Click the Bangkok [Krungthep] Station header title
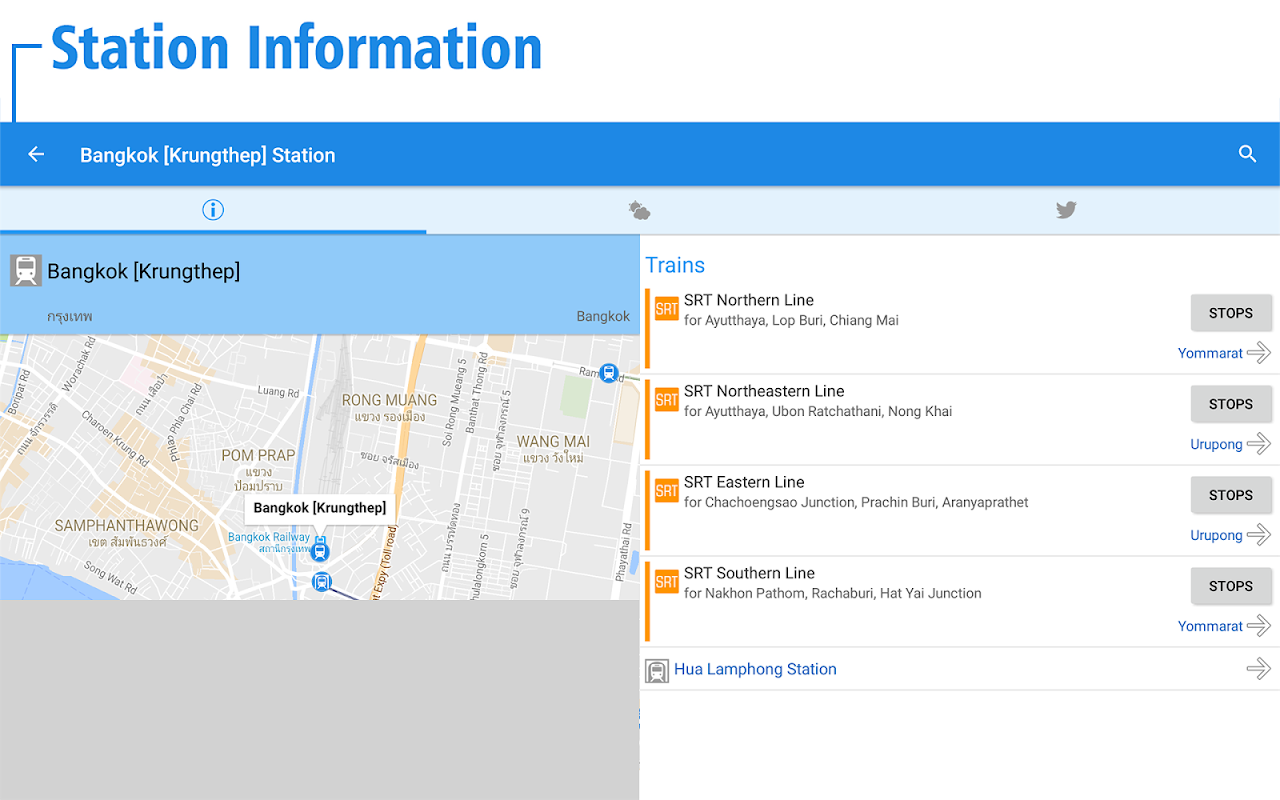 pyautogui.click(x=208, y=155)
